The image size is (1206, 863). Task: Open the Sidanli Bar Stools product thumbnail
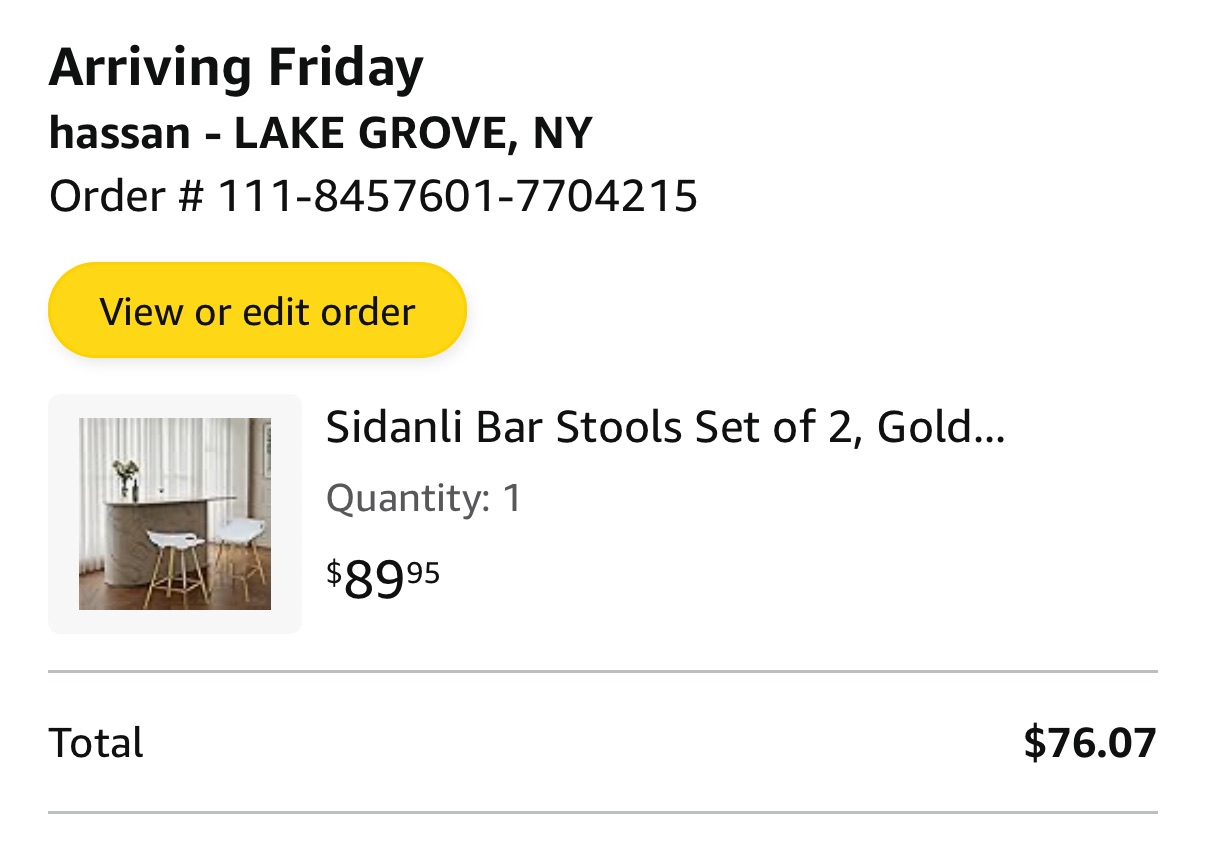coord(175,513)
